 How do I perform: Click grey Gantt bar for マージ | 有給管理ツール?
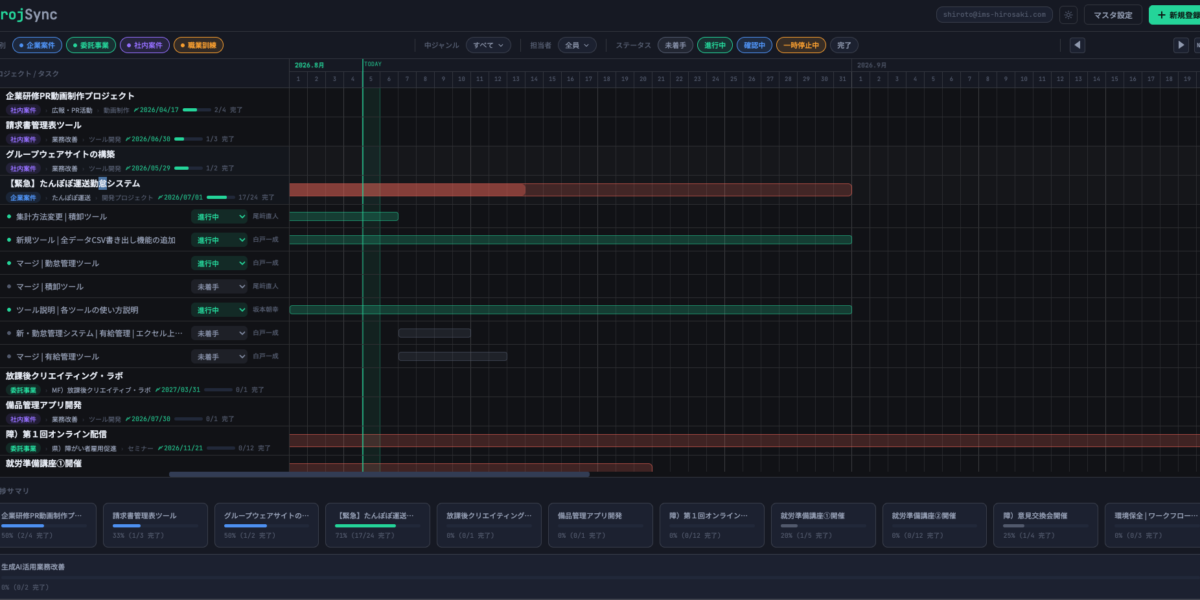[452, 356]
